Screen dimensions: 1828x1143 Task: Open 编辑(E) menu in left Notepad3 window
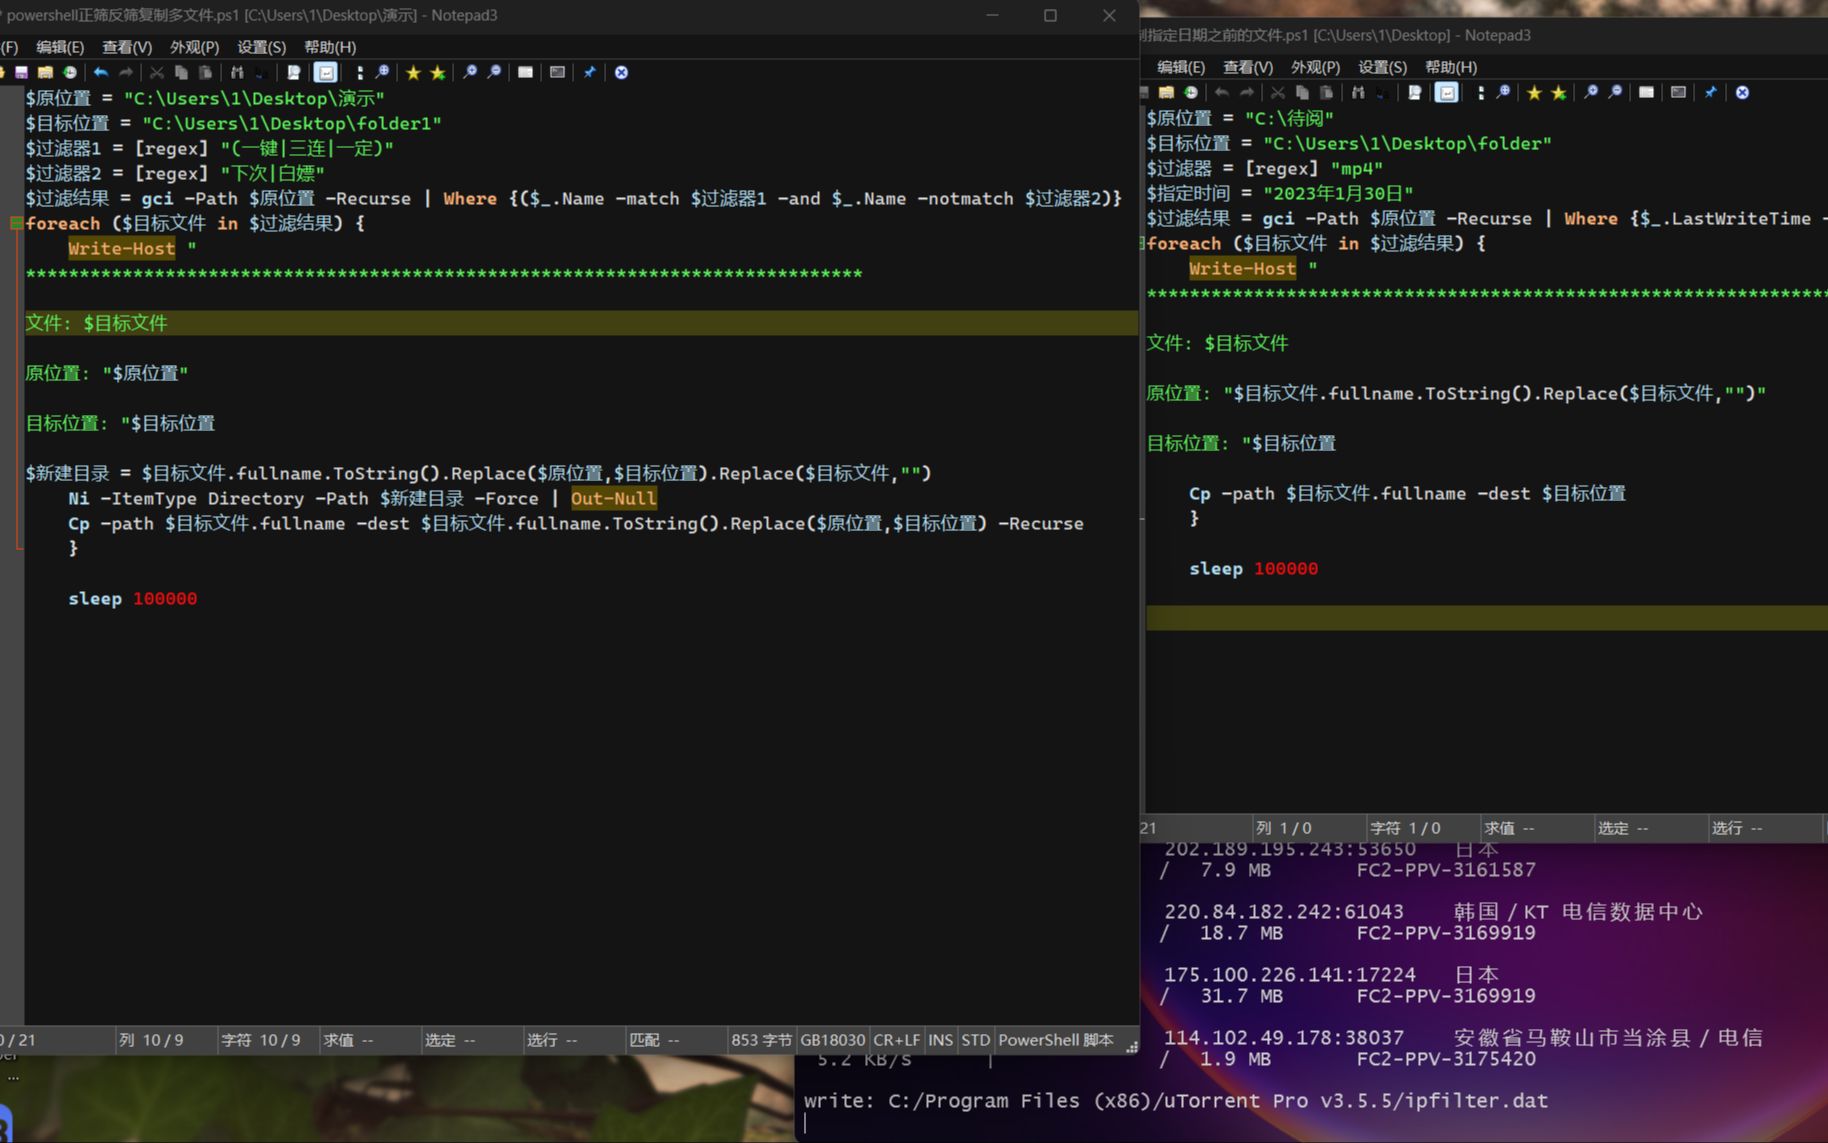(x=60, y=47)
